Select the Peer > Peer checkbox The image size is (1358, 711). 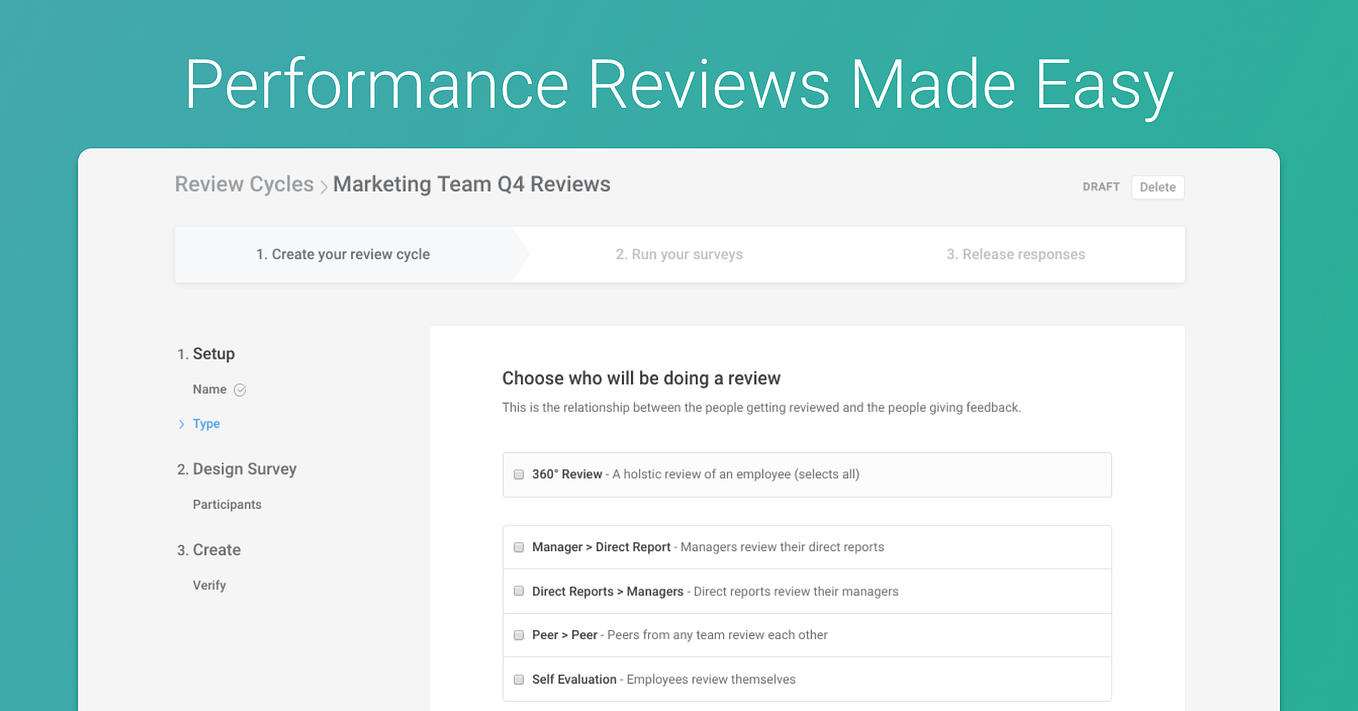[518, 635]
